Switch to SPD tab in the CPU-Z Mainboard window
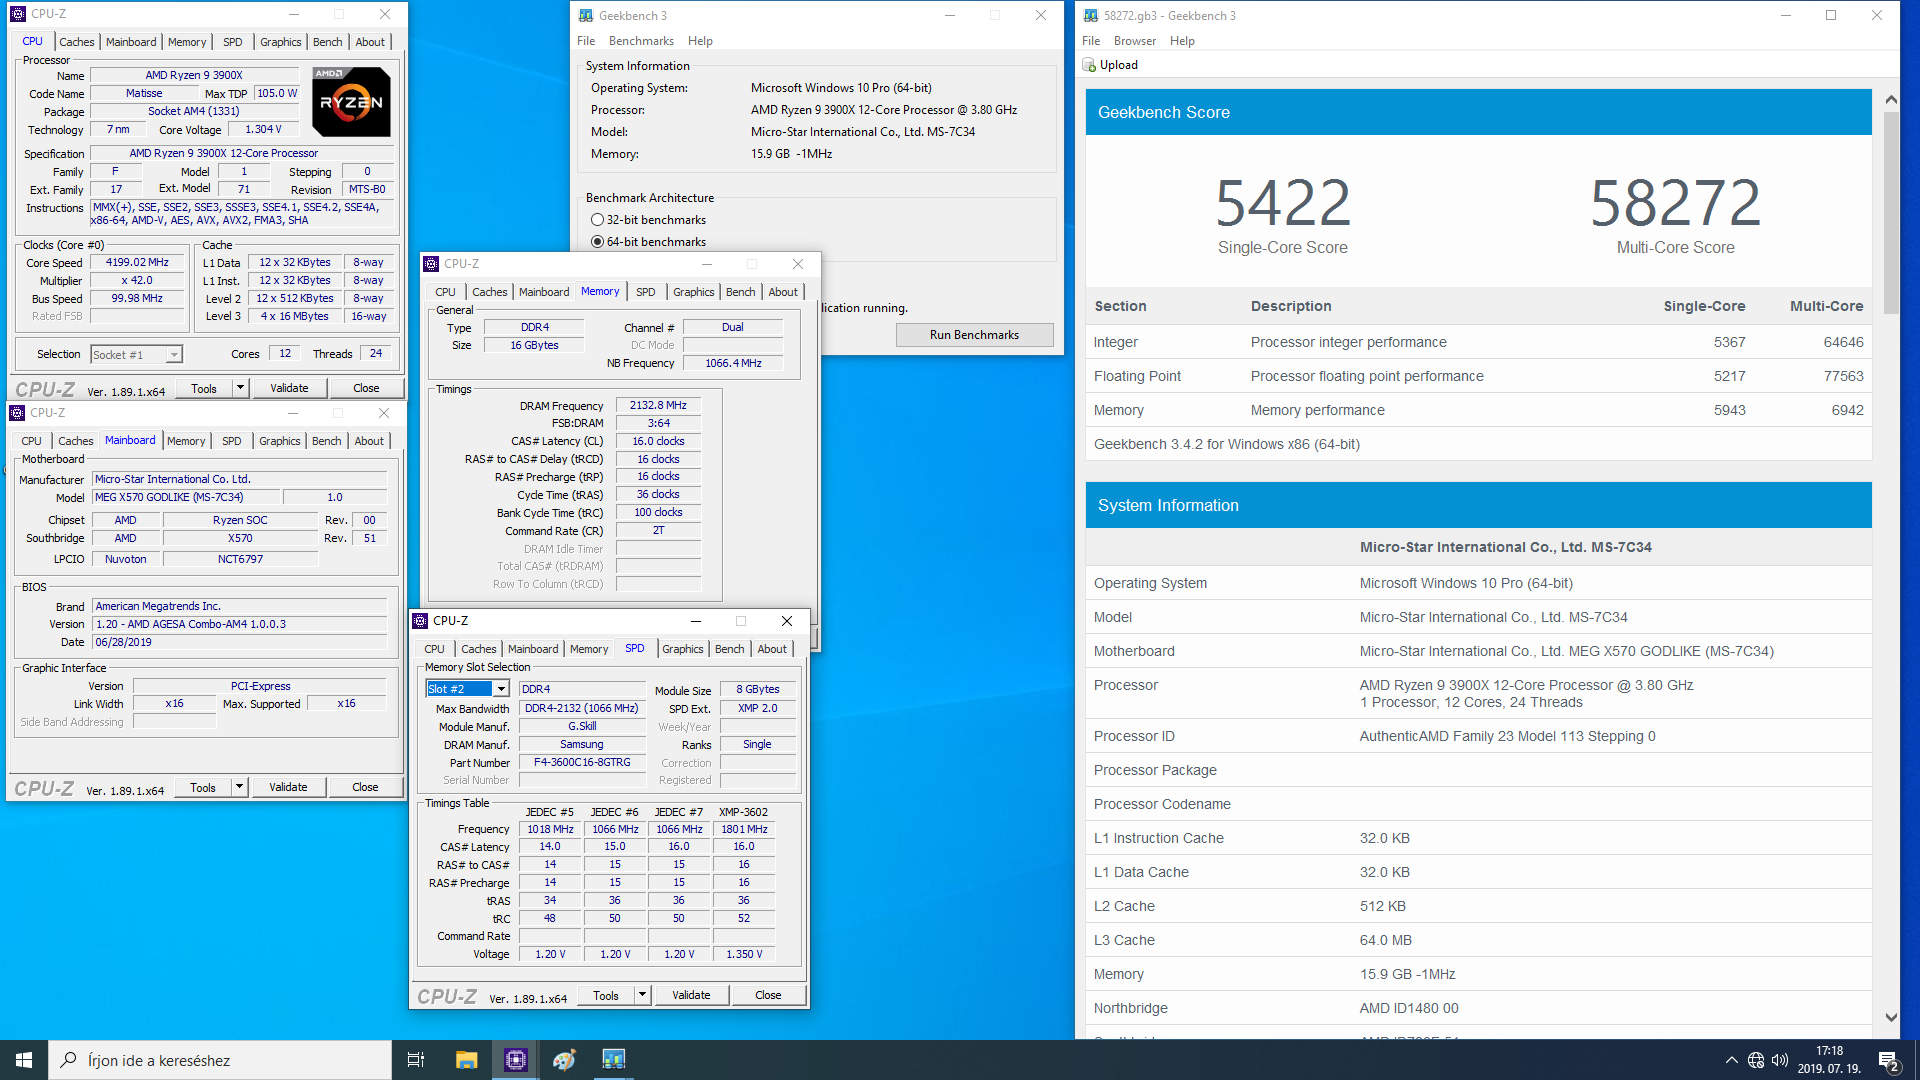The height and width of the screenshot is (1080, 1920). 231,441
